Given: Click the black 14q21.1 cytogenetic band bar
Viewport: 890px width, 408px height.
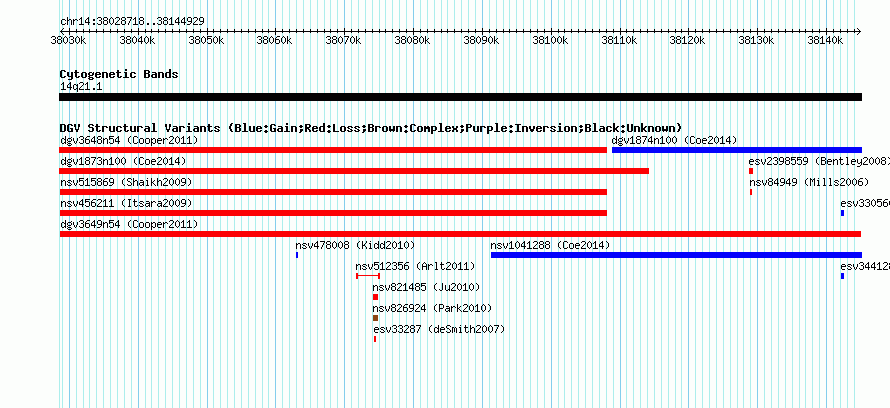Looking at the screenshot, I should tap(460, 97).
